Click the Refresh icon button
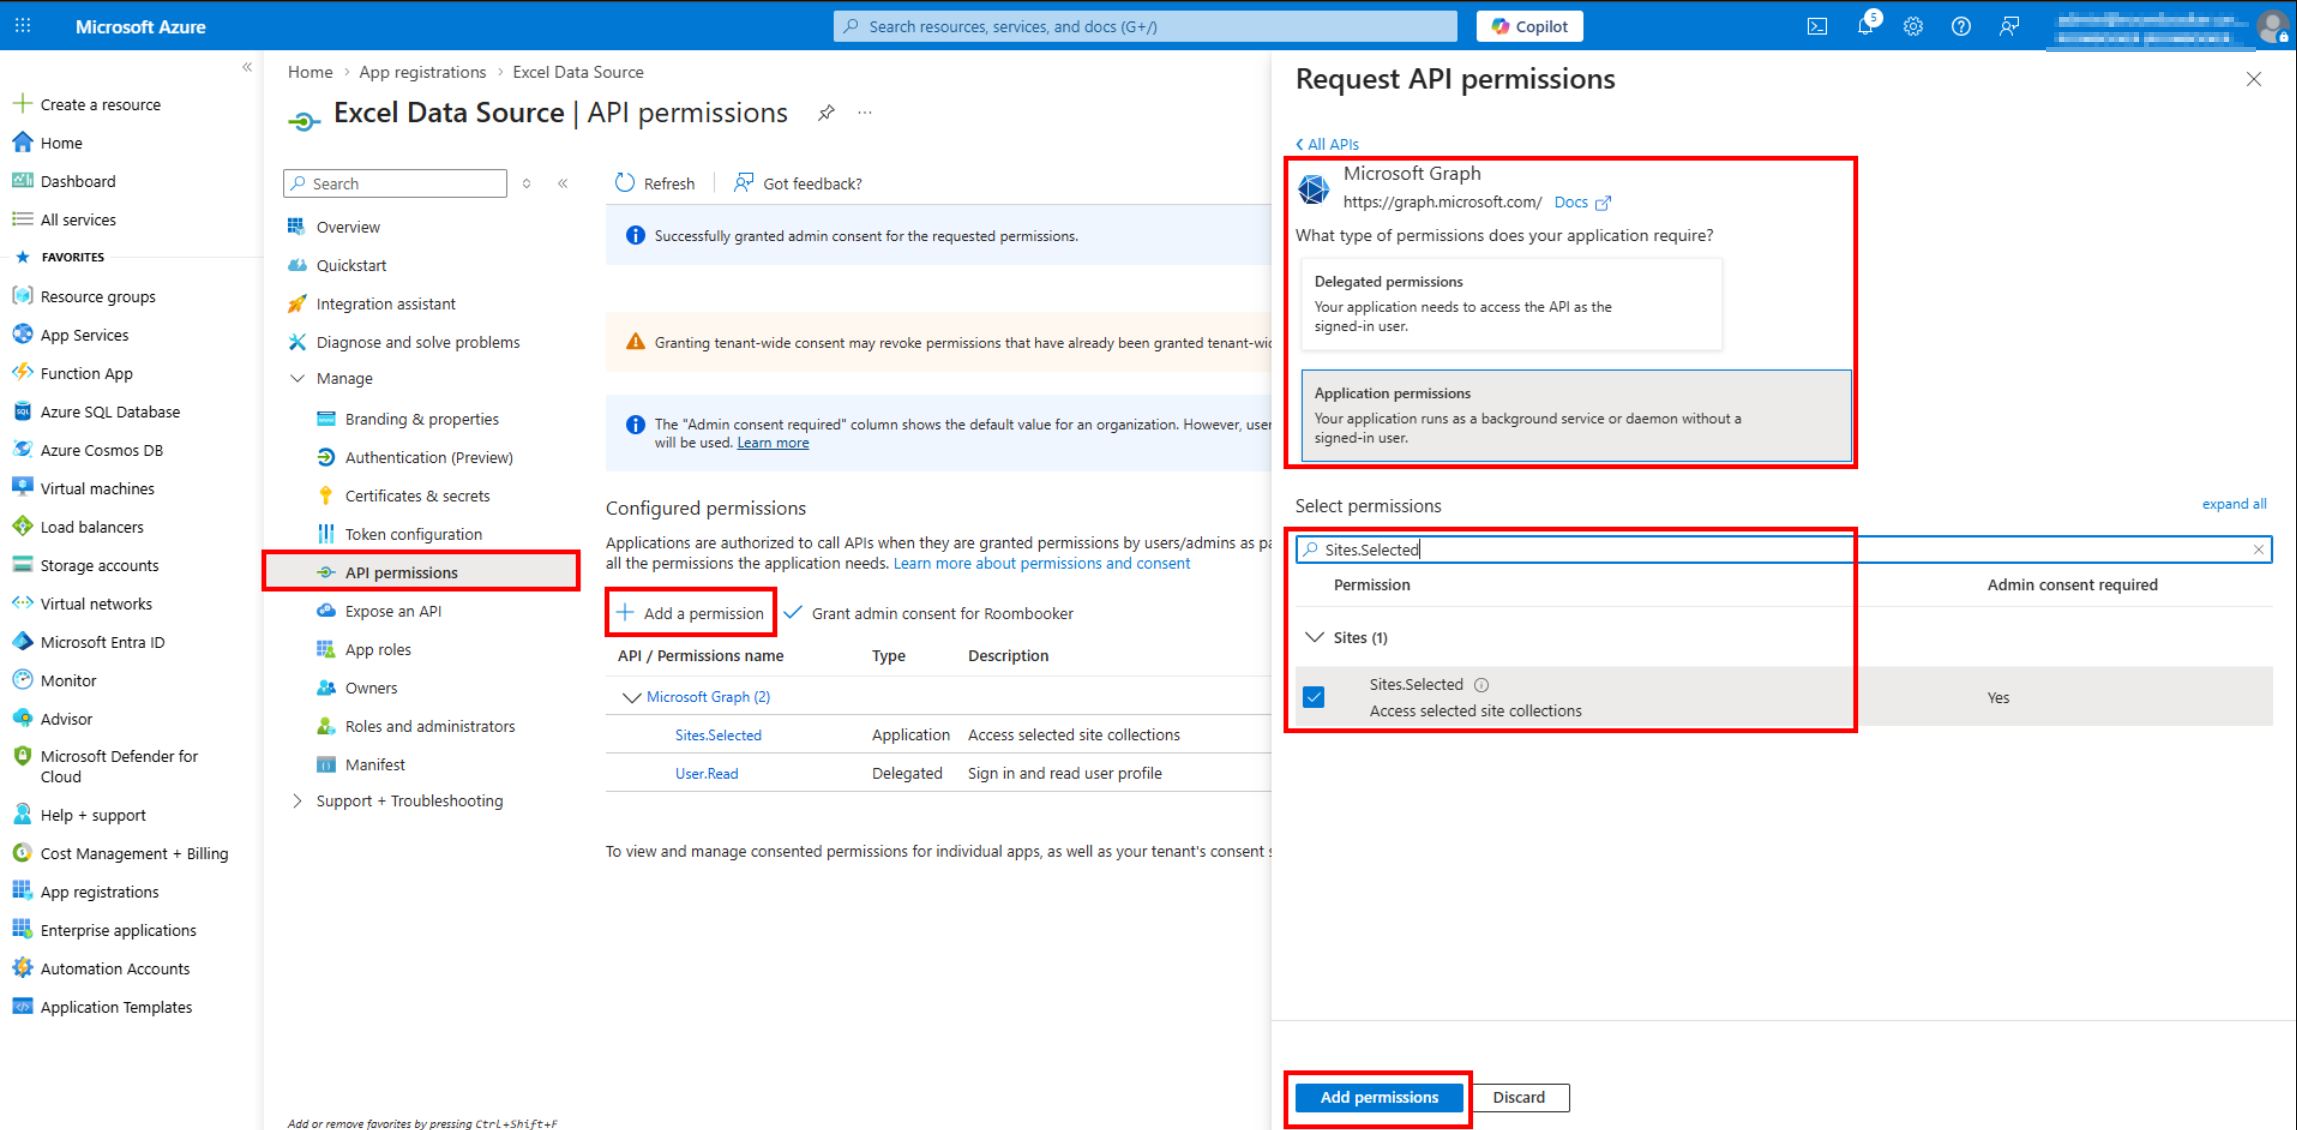Viewport: 2297px width, 1130px height. click(x=625, y=183)
